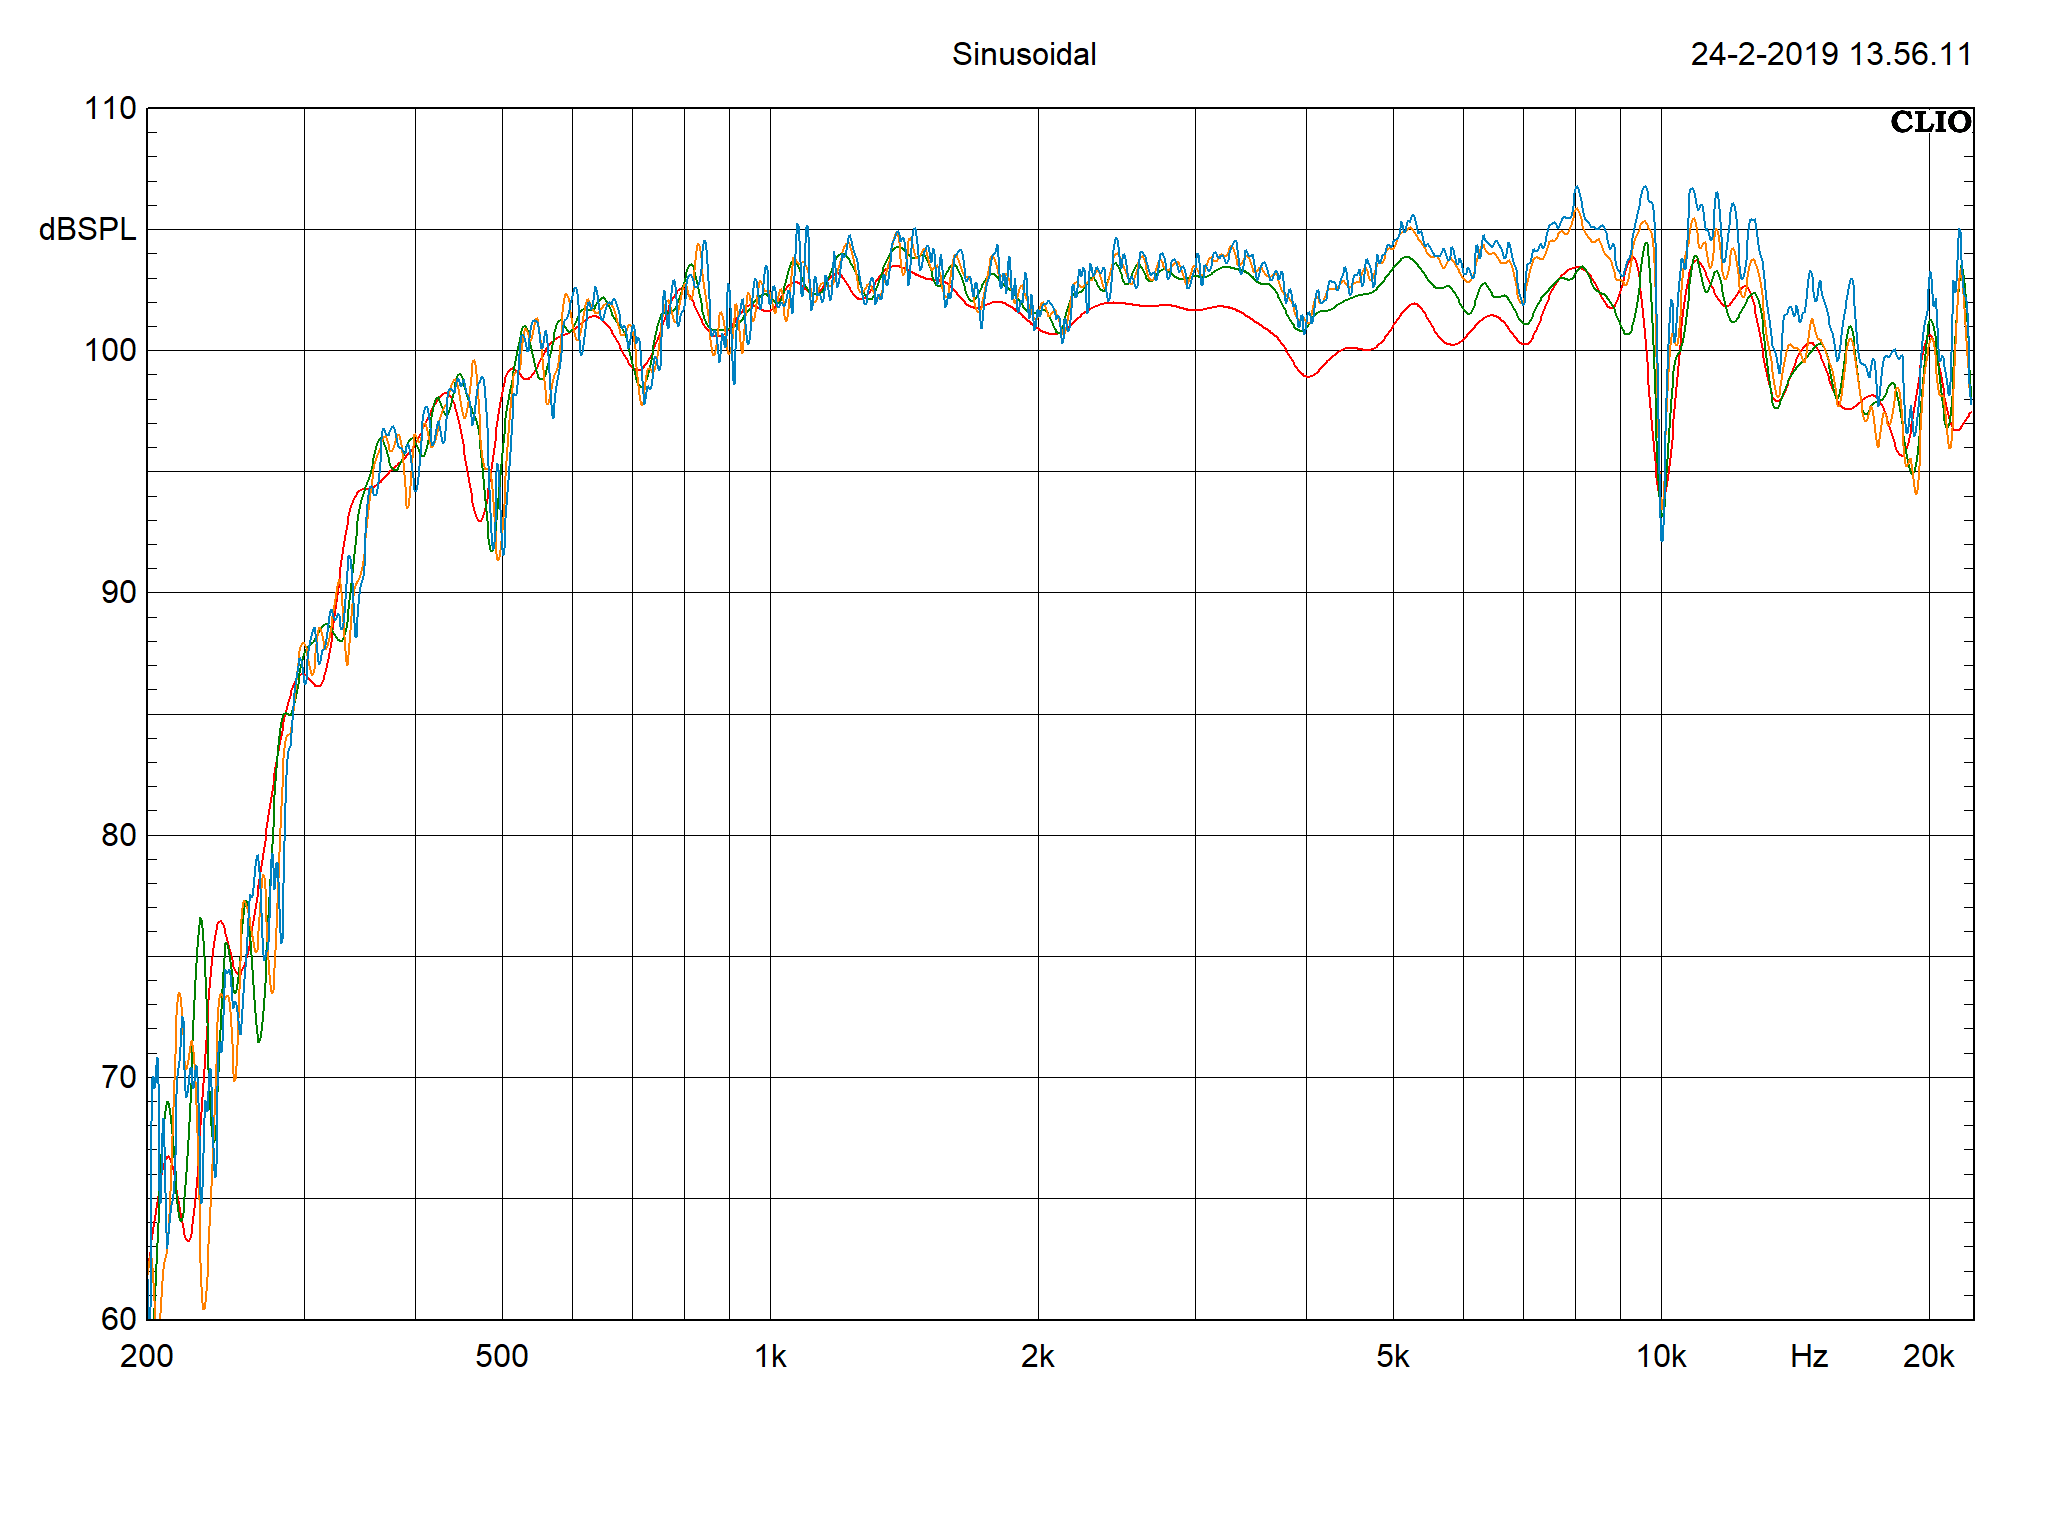Click the '500' frequency label
The height and width of the screenshot is (1536, 2048).
pos(502,1356)
